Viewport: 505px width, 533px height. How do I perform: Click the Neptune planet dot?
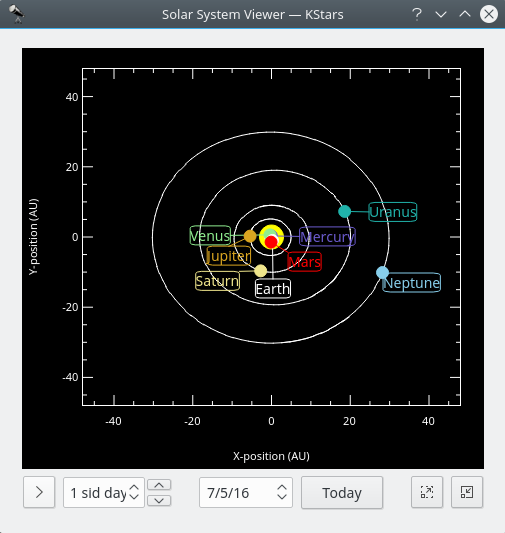(383, 273)
